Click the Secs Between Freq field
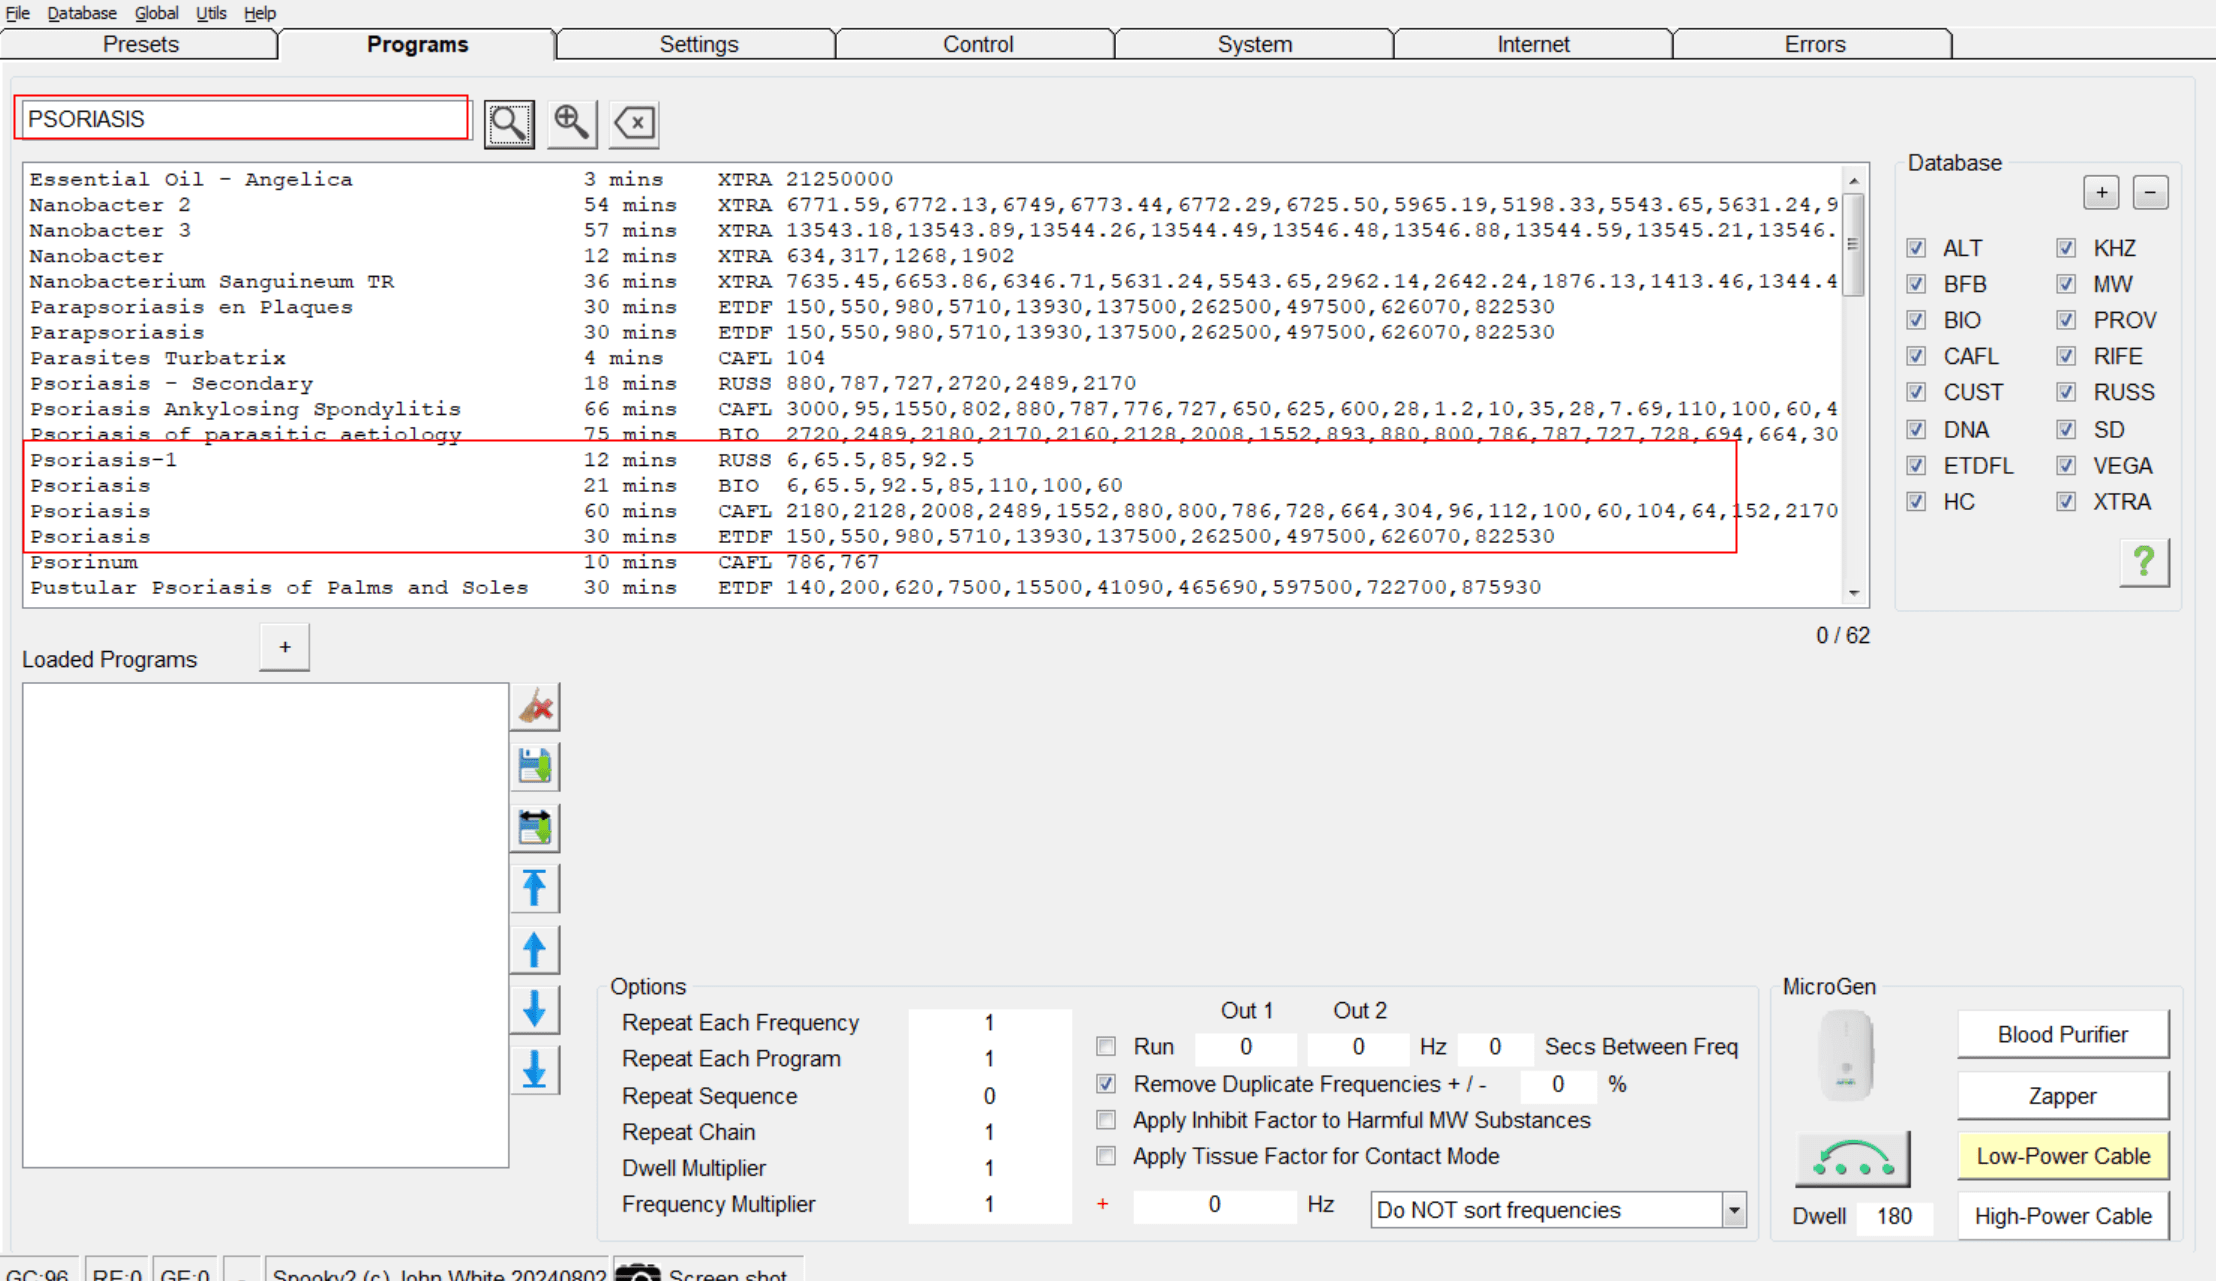2216x1281 pixels. click(x=1495, y=1047)
